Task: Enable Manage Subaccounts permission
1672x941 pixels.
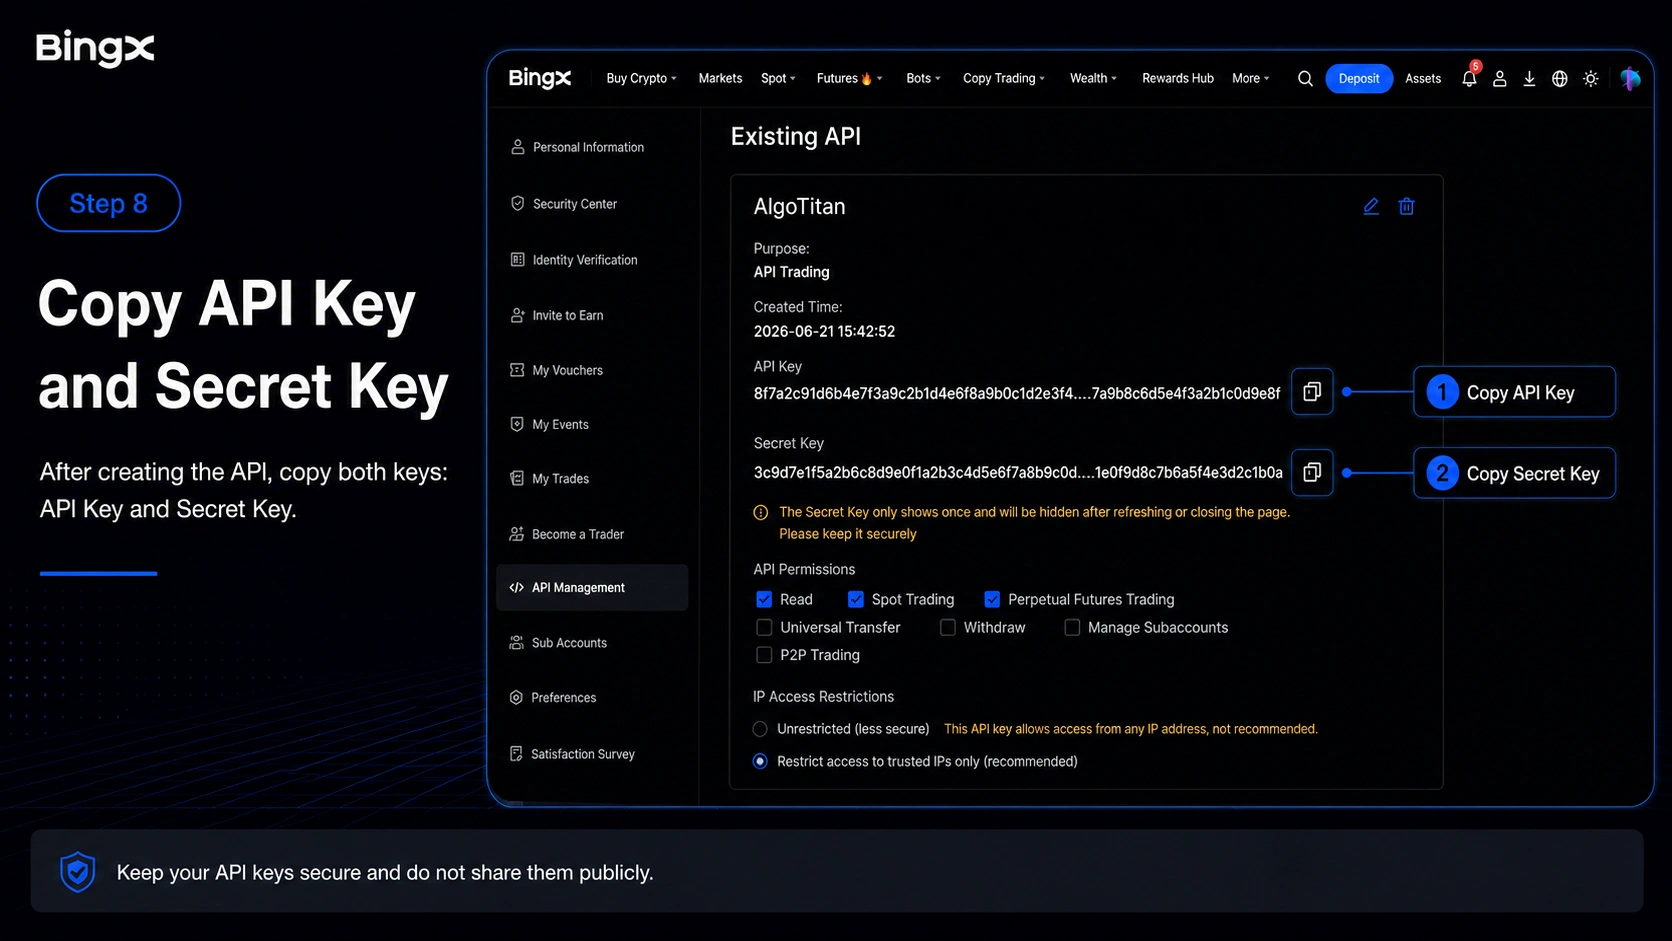Action: click(x=1072, y=627)
